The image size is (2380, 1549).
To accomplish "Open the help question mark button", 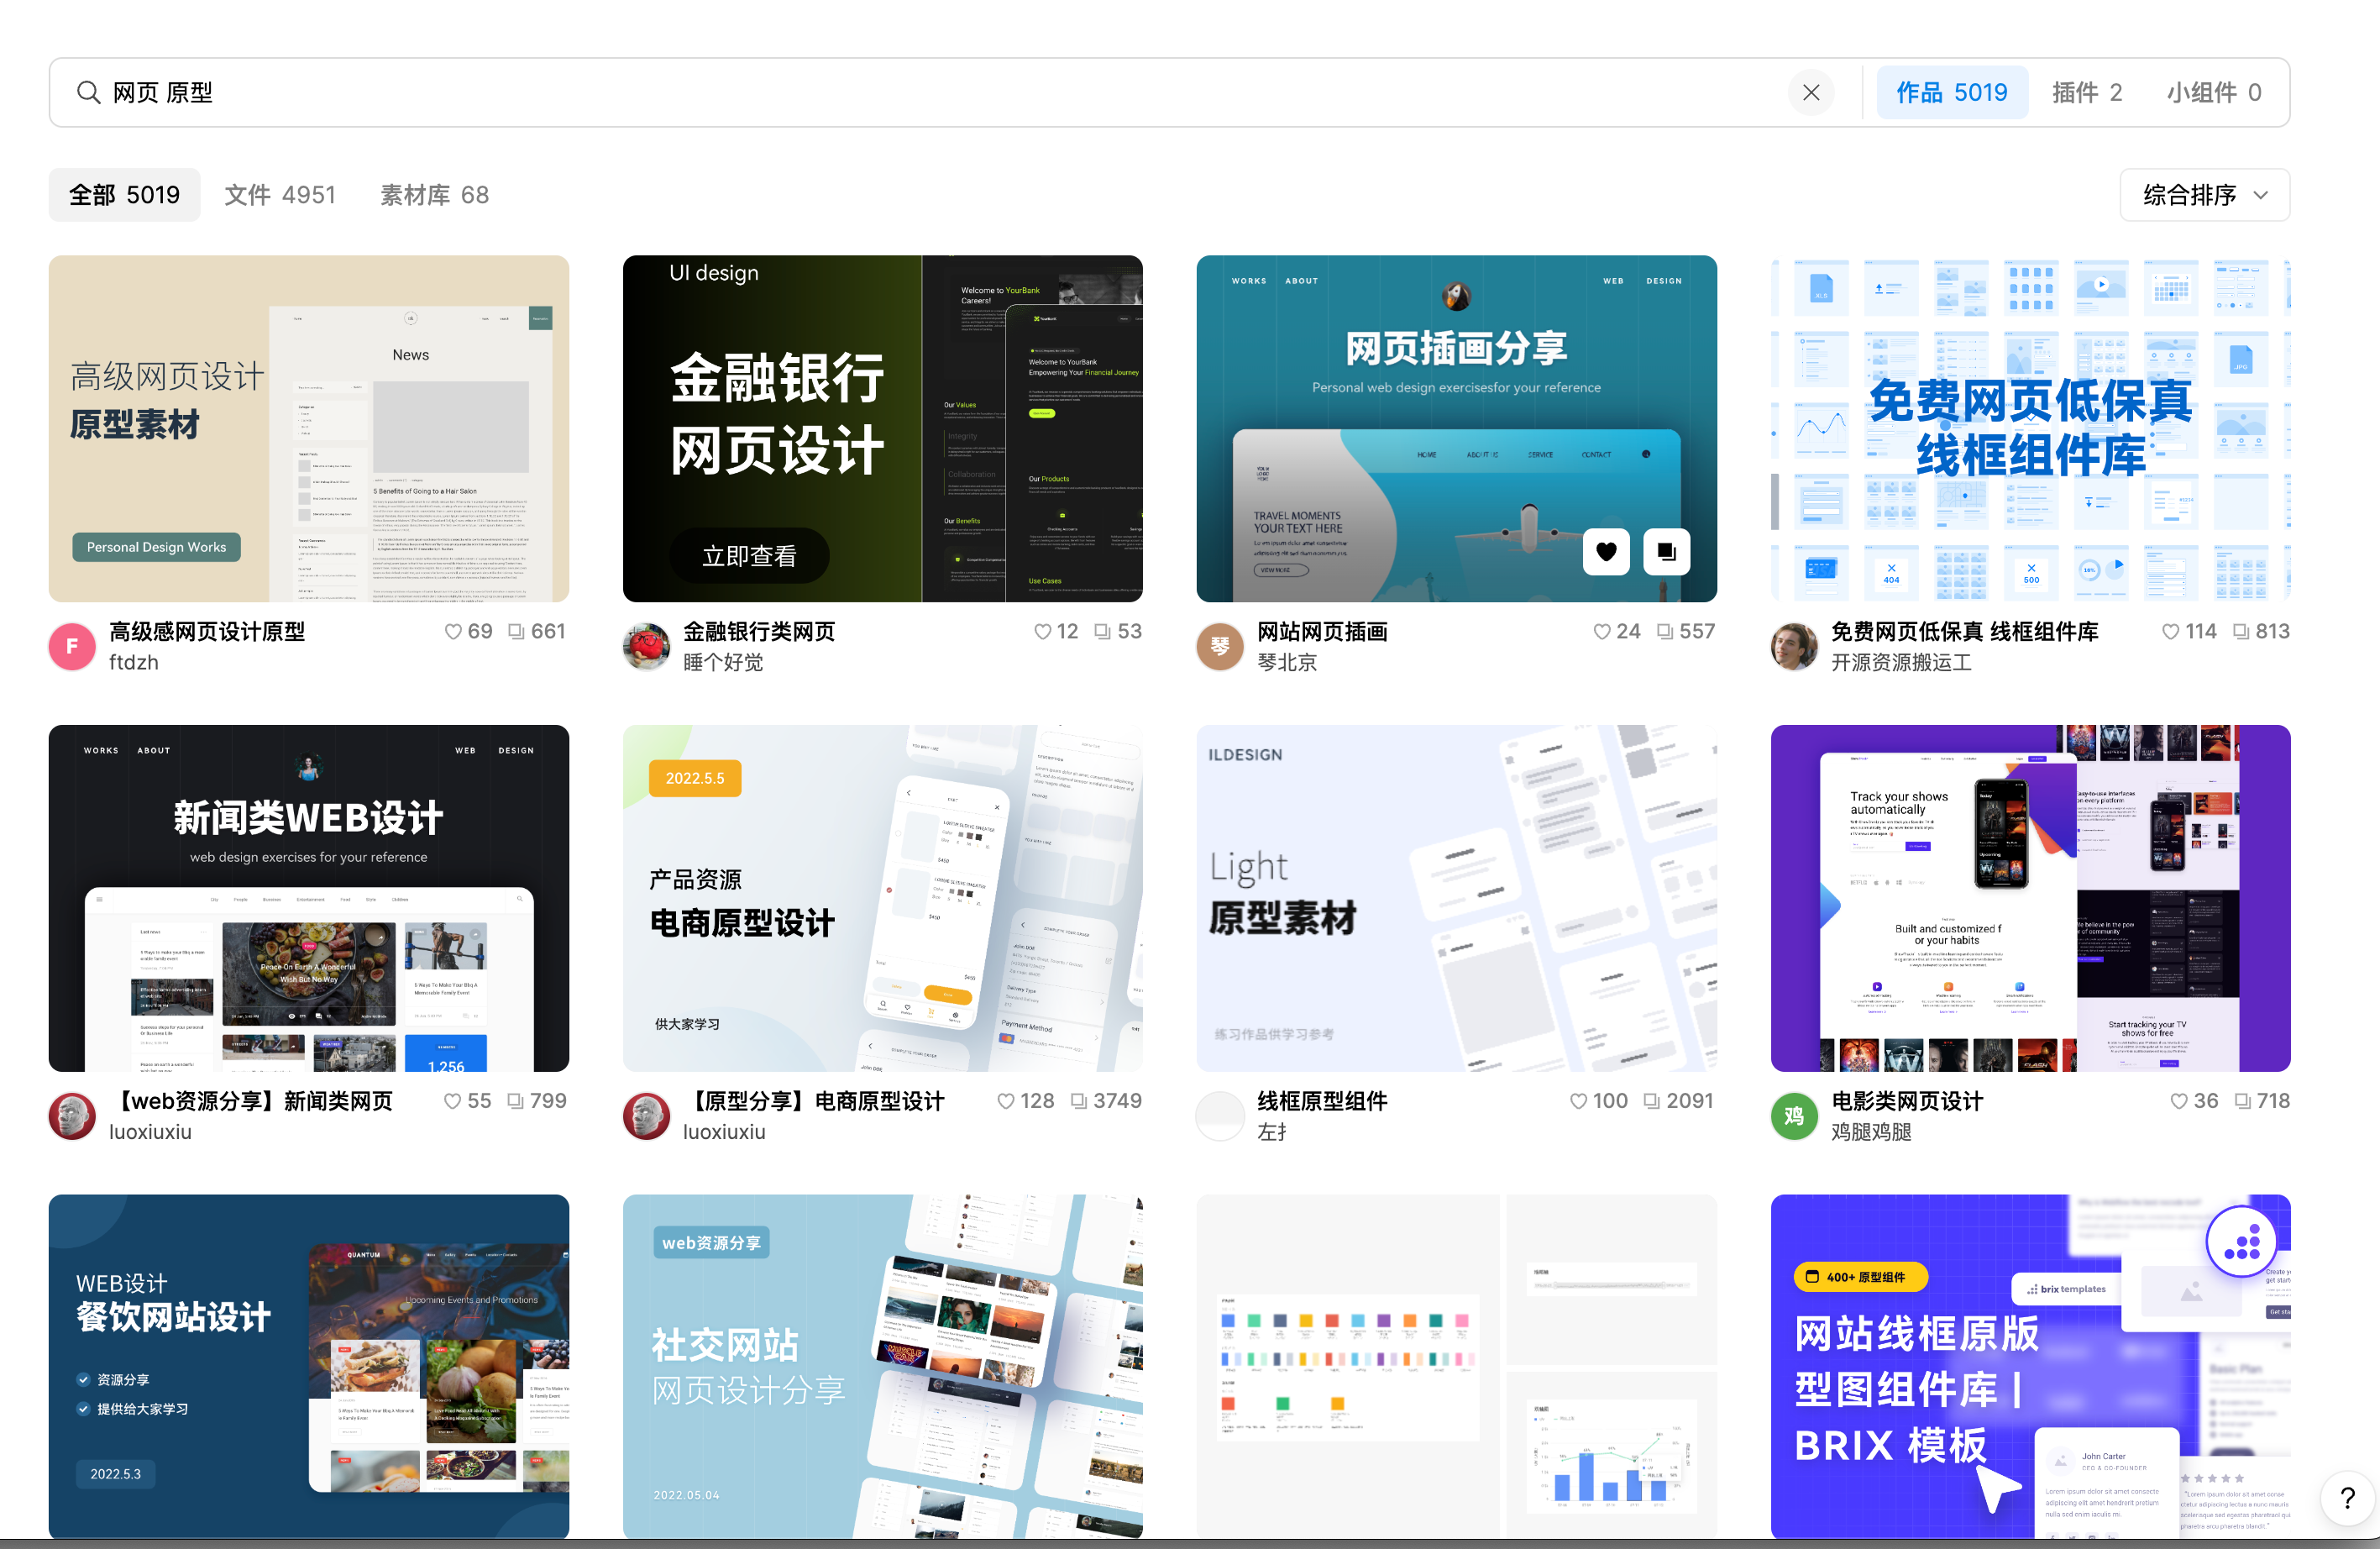I will coord(2346,1497).
